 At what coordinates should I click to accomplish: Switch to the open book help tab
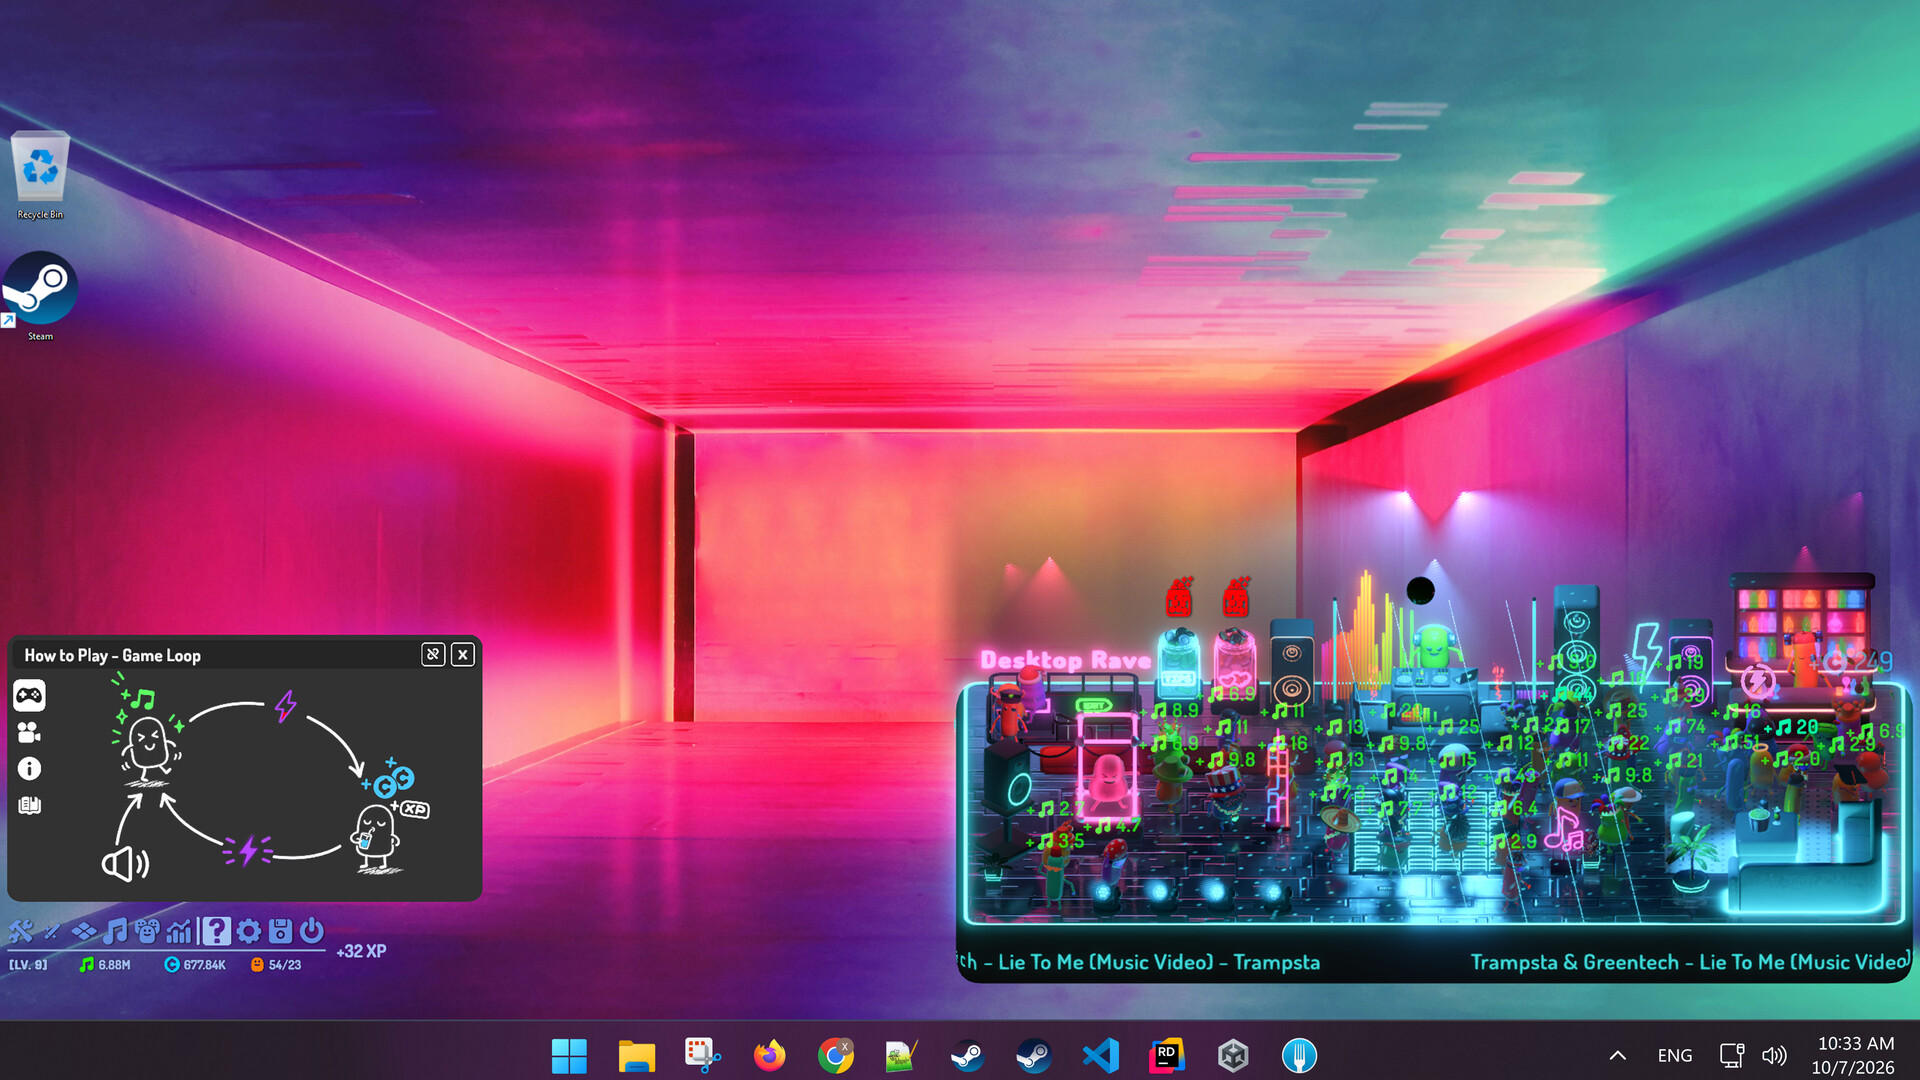tap(29, 805)
